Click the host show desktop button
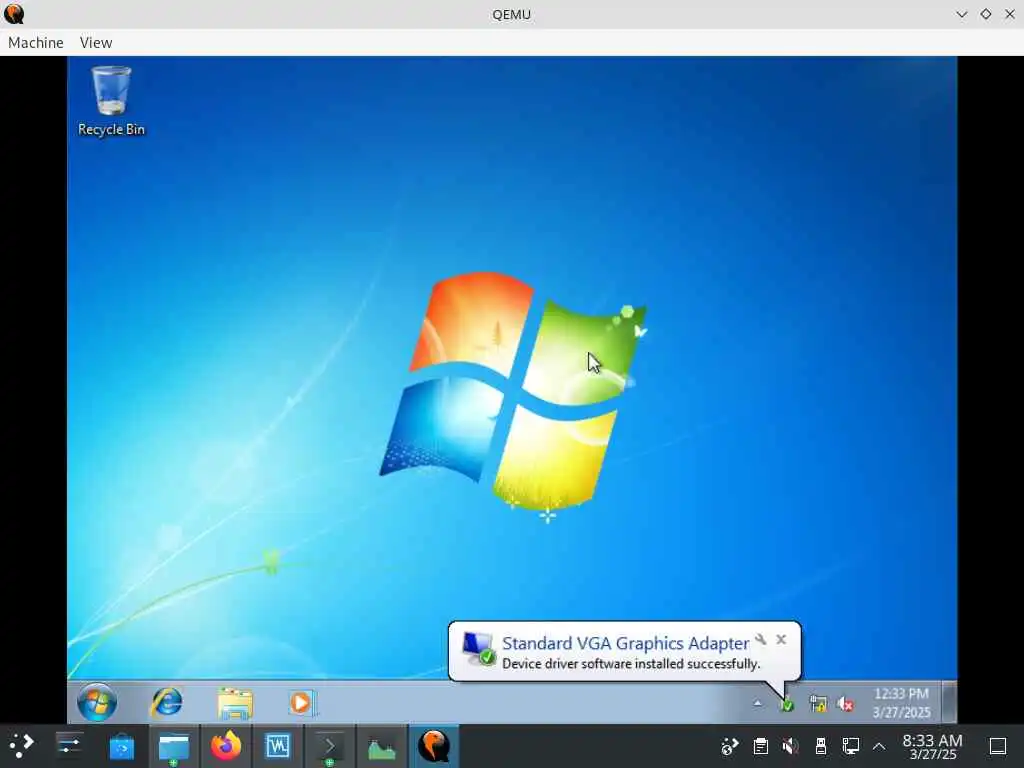 (998, 746)
